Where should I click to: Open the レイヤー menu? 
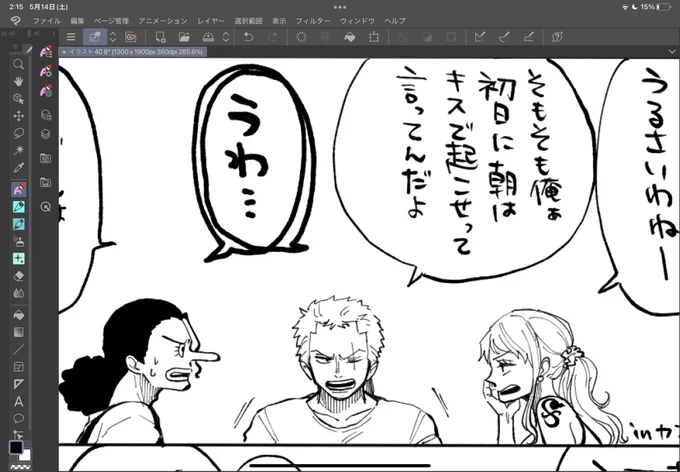211,21
